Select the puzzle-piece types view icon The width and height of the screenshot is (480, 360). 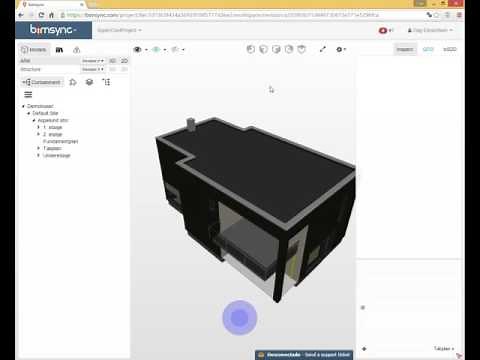click(x=73, y=82)
